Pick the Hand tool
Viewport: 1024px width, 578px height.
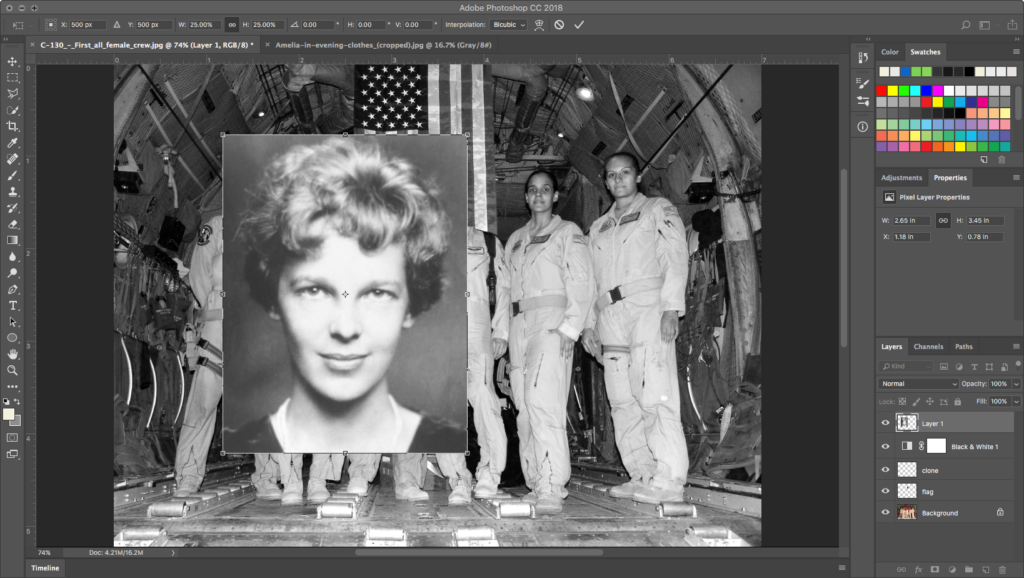click(13, 354)
